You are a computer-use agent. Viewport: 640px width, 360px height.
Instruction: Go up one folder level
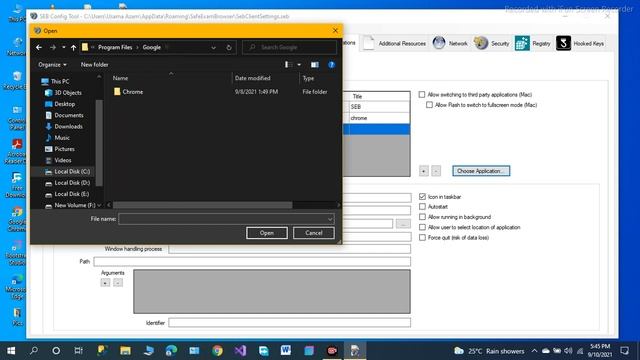coord(73,47)
